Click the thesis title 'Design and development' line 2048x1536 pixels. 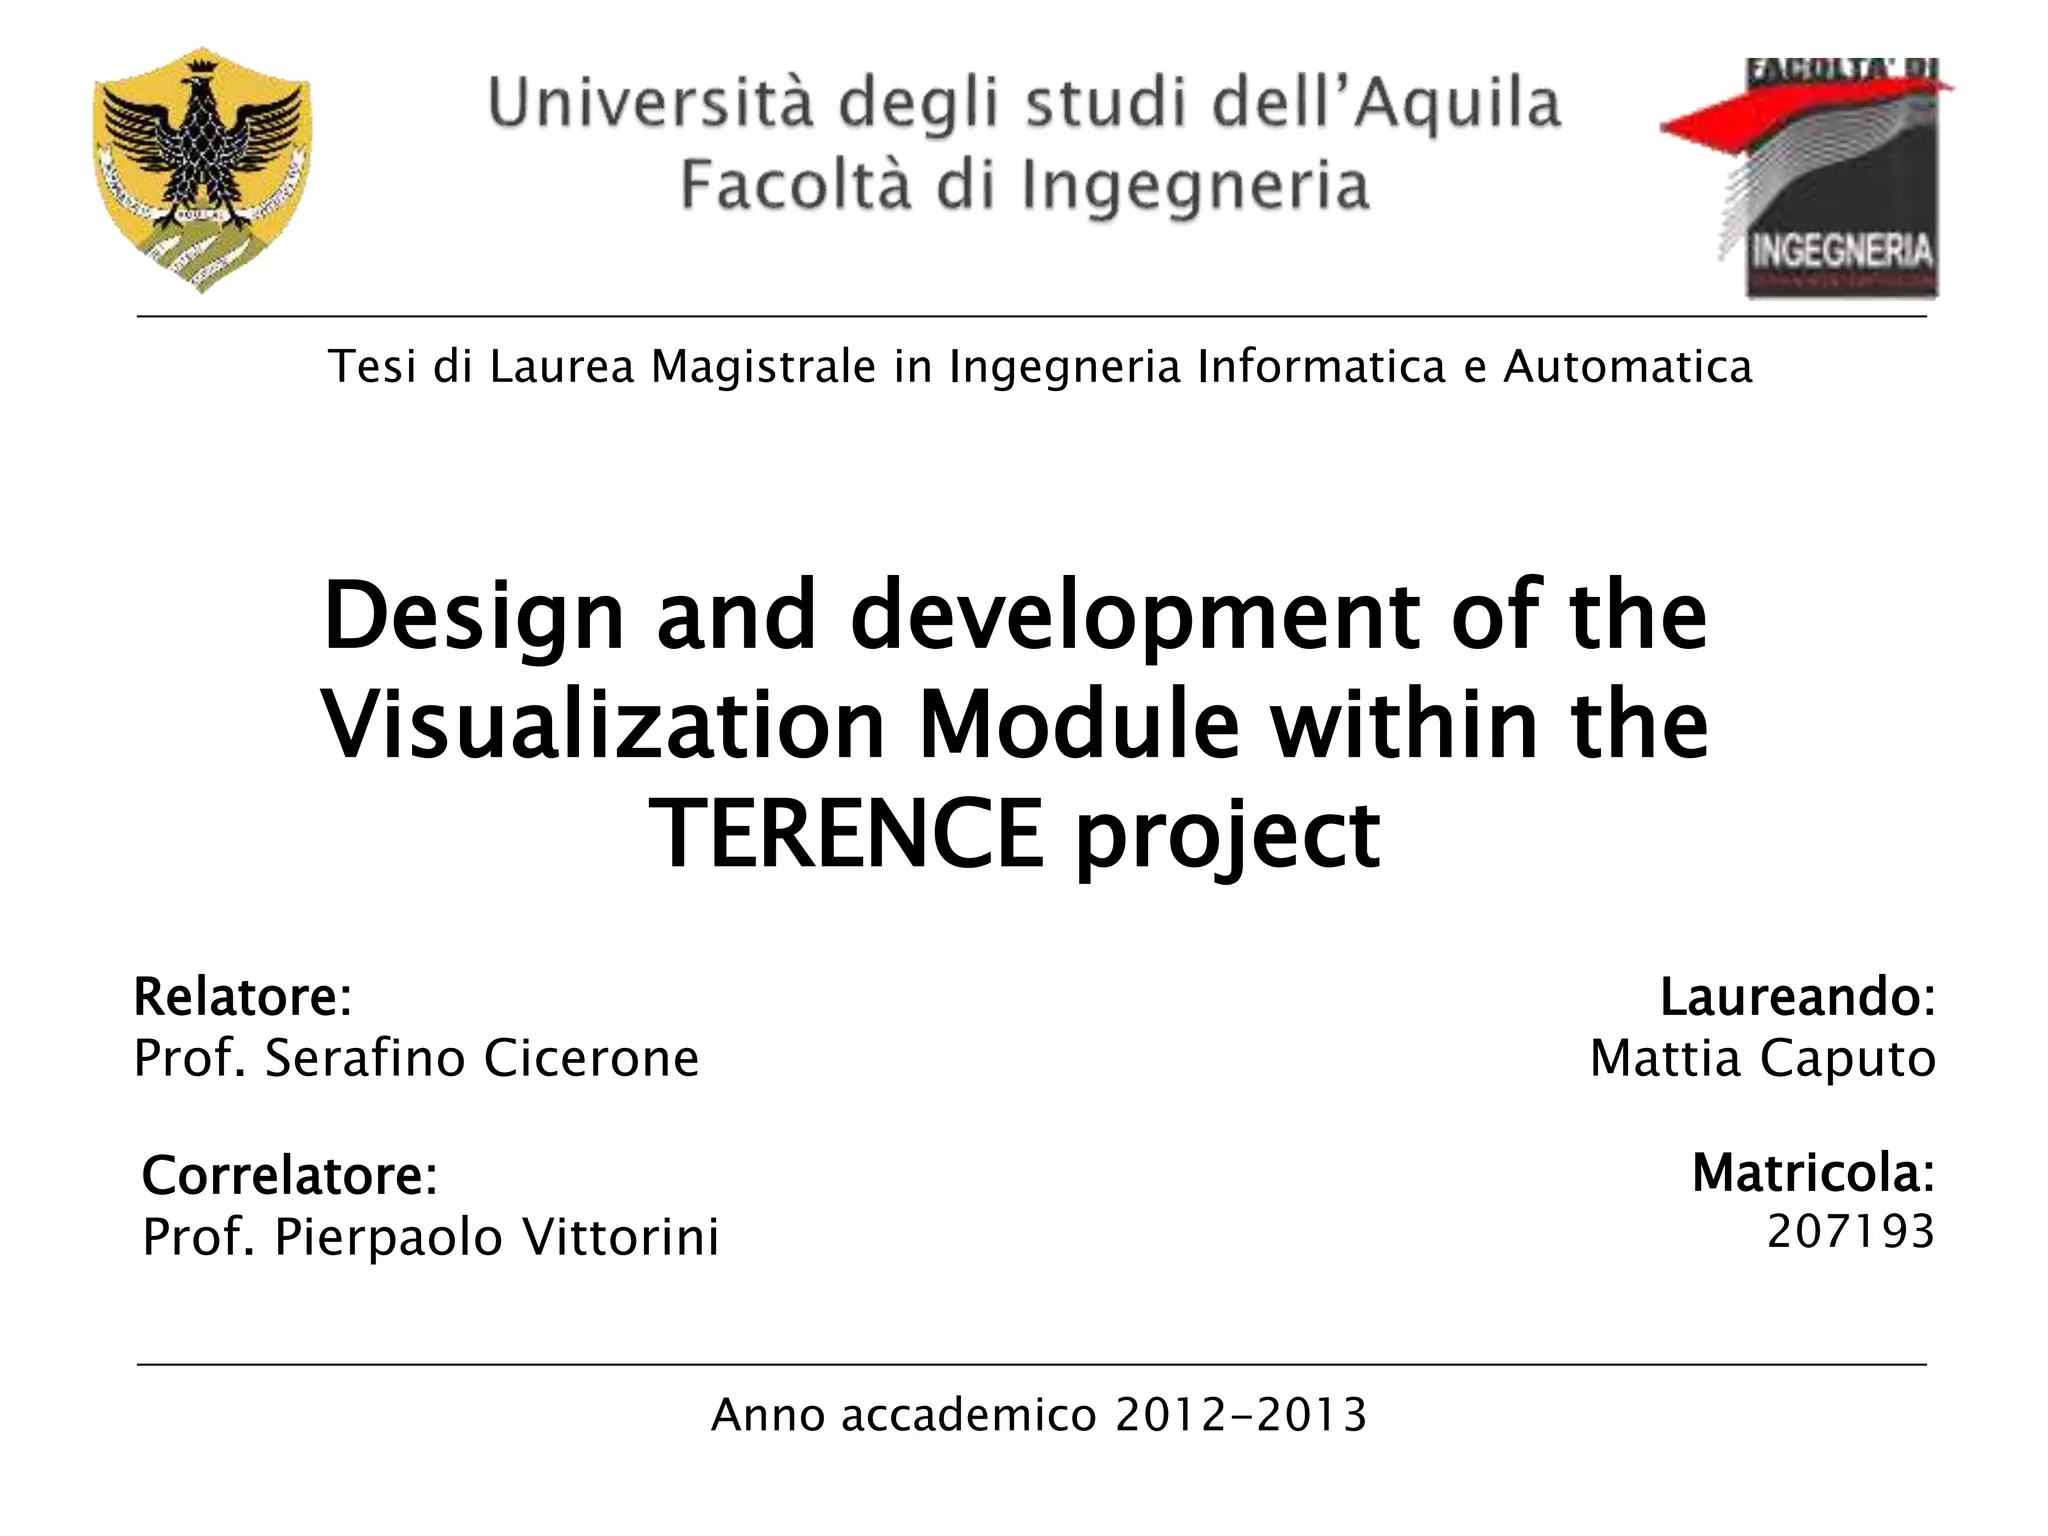point(1015,616)
